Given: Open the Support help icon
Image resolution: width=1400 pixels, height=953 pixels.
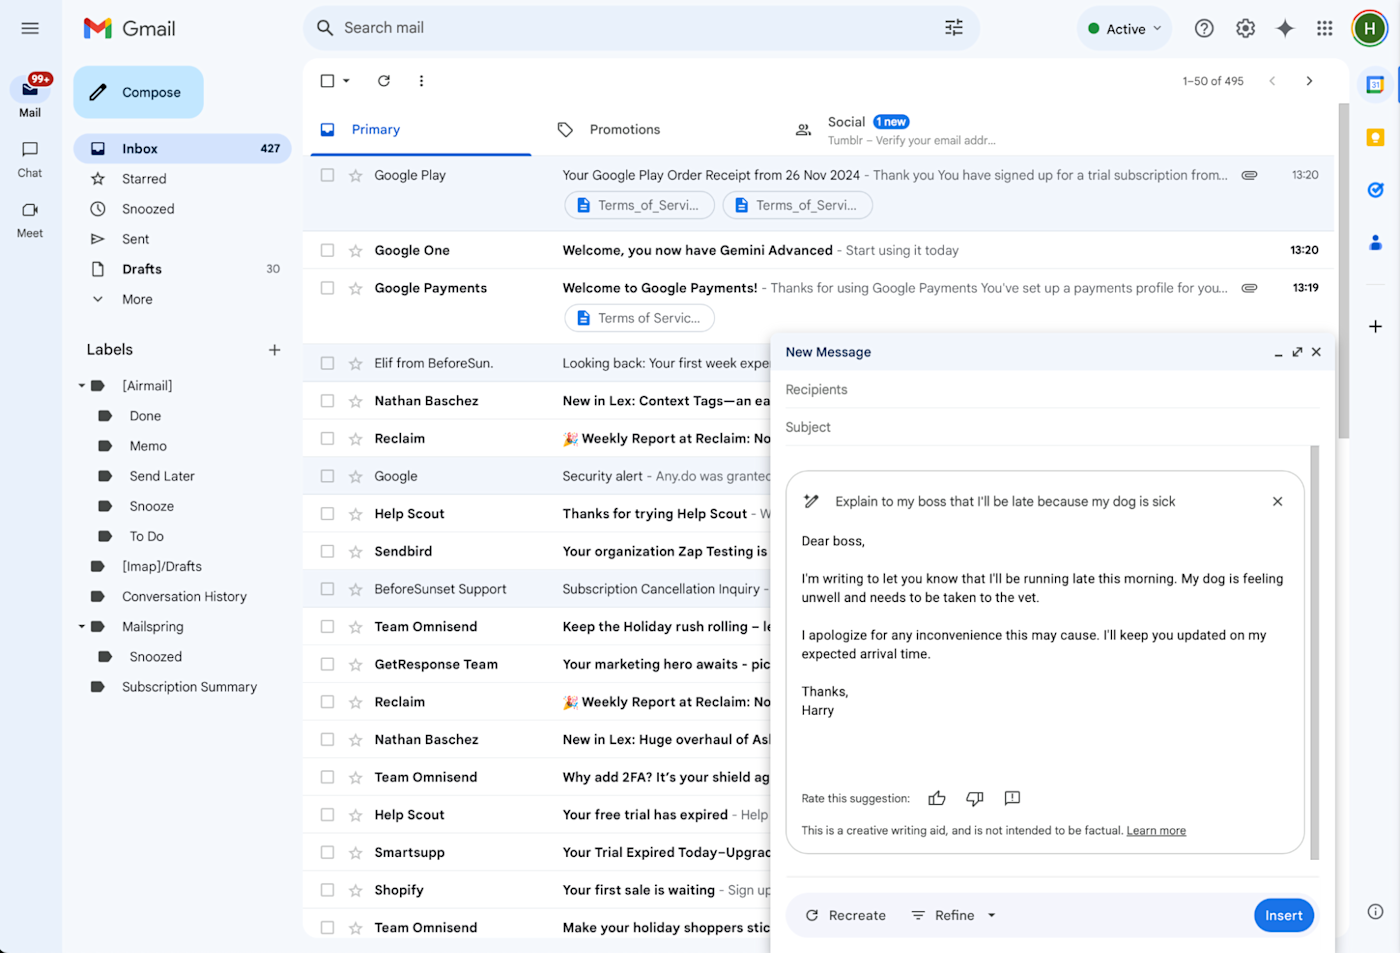Looking at the screenshot, I should click(1204, 29).
